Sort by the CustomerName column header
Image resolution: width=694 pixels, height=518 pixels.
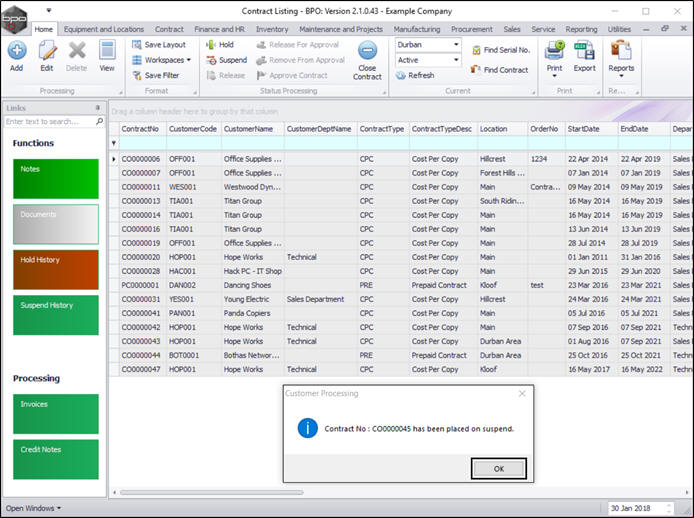(x=250, y=129)
